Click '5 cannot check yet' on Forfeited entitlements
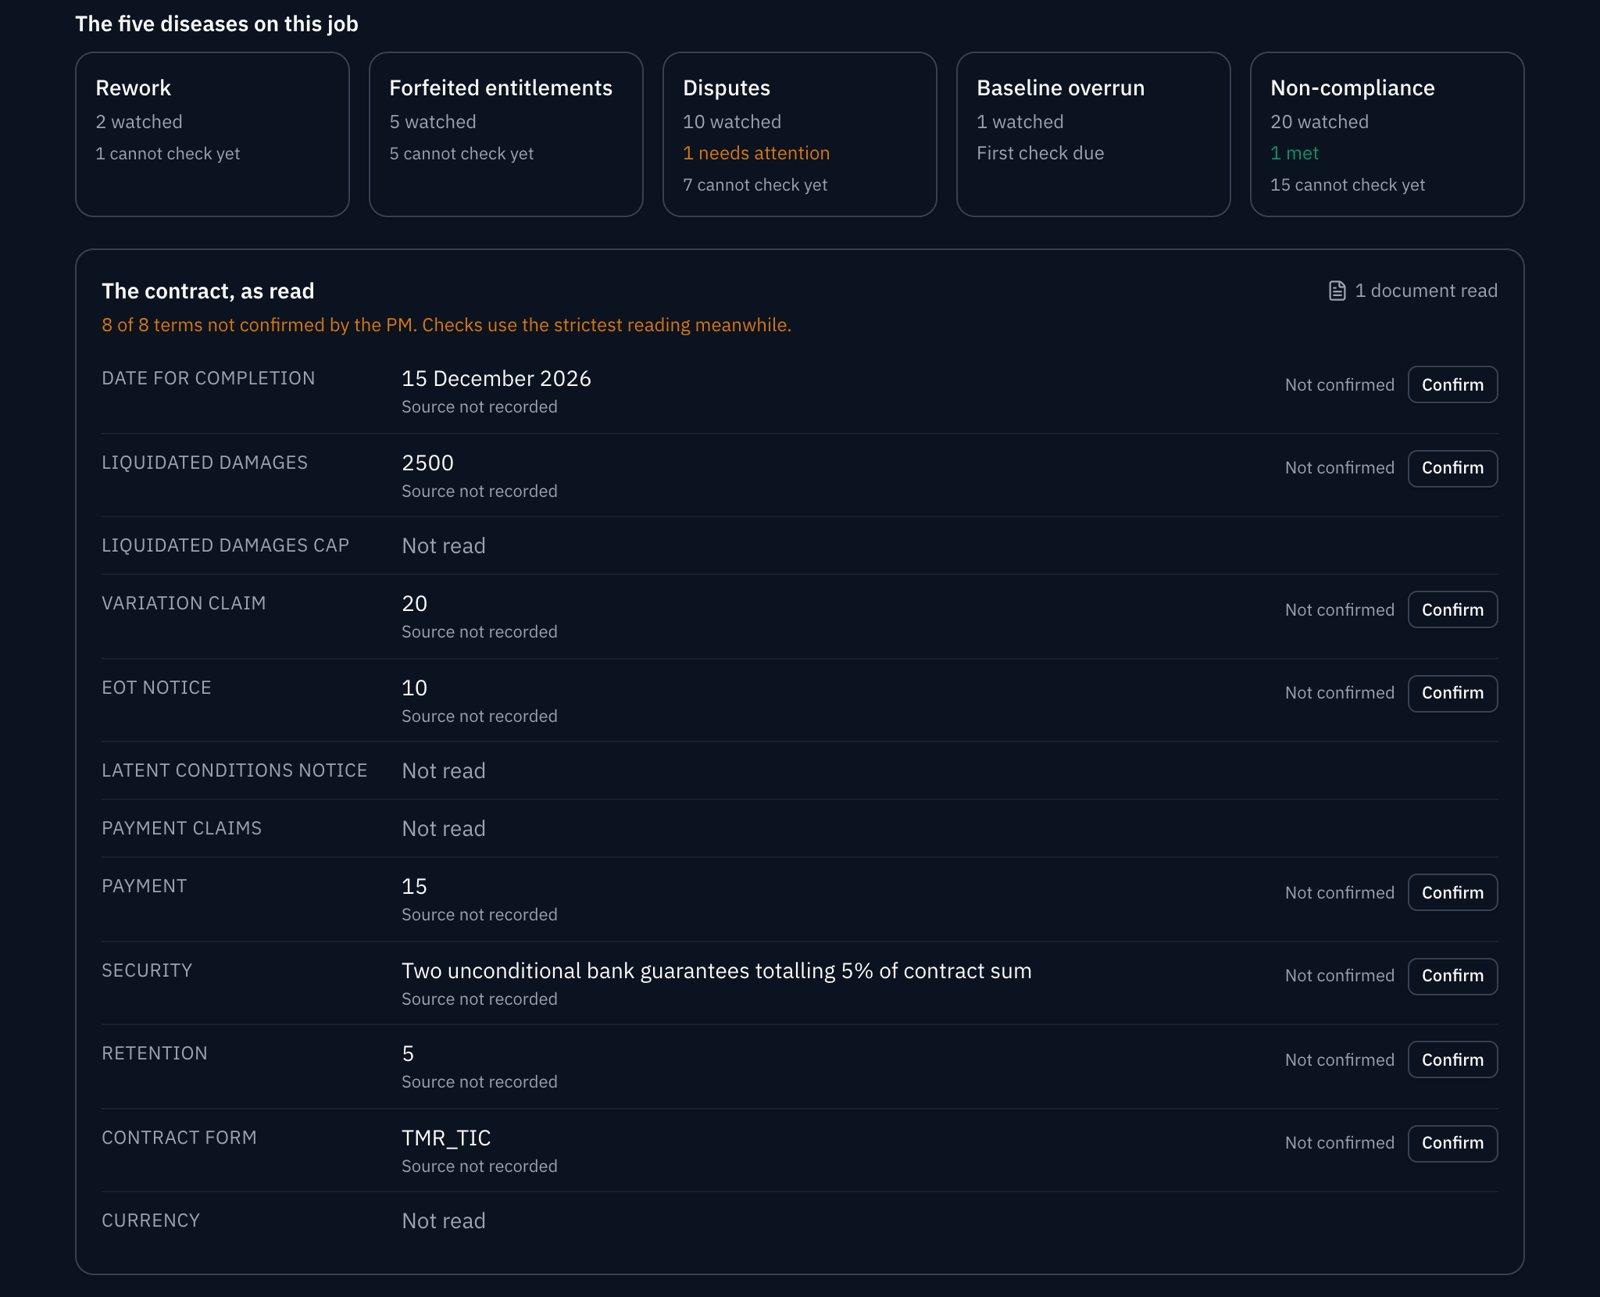 click(461, 154)
